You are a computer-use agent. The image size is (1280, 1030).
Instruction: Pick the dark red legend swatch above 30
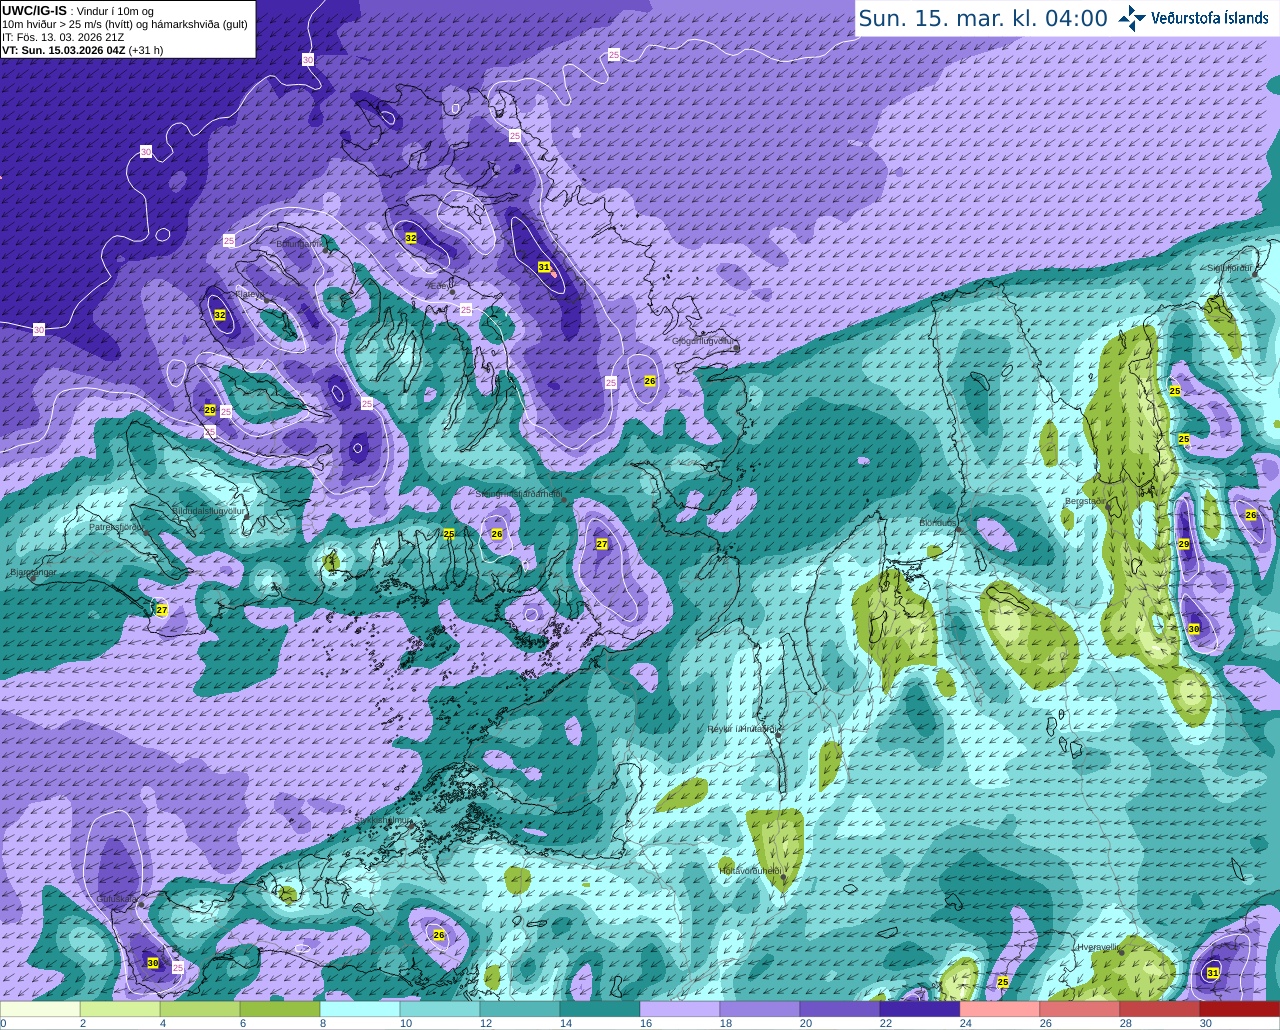coord(1240,1009)
